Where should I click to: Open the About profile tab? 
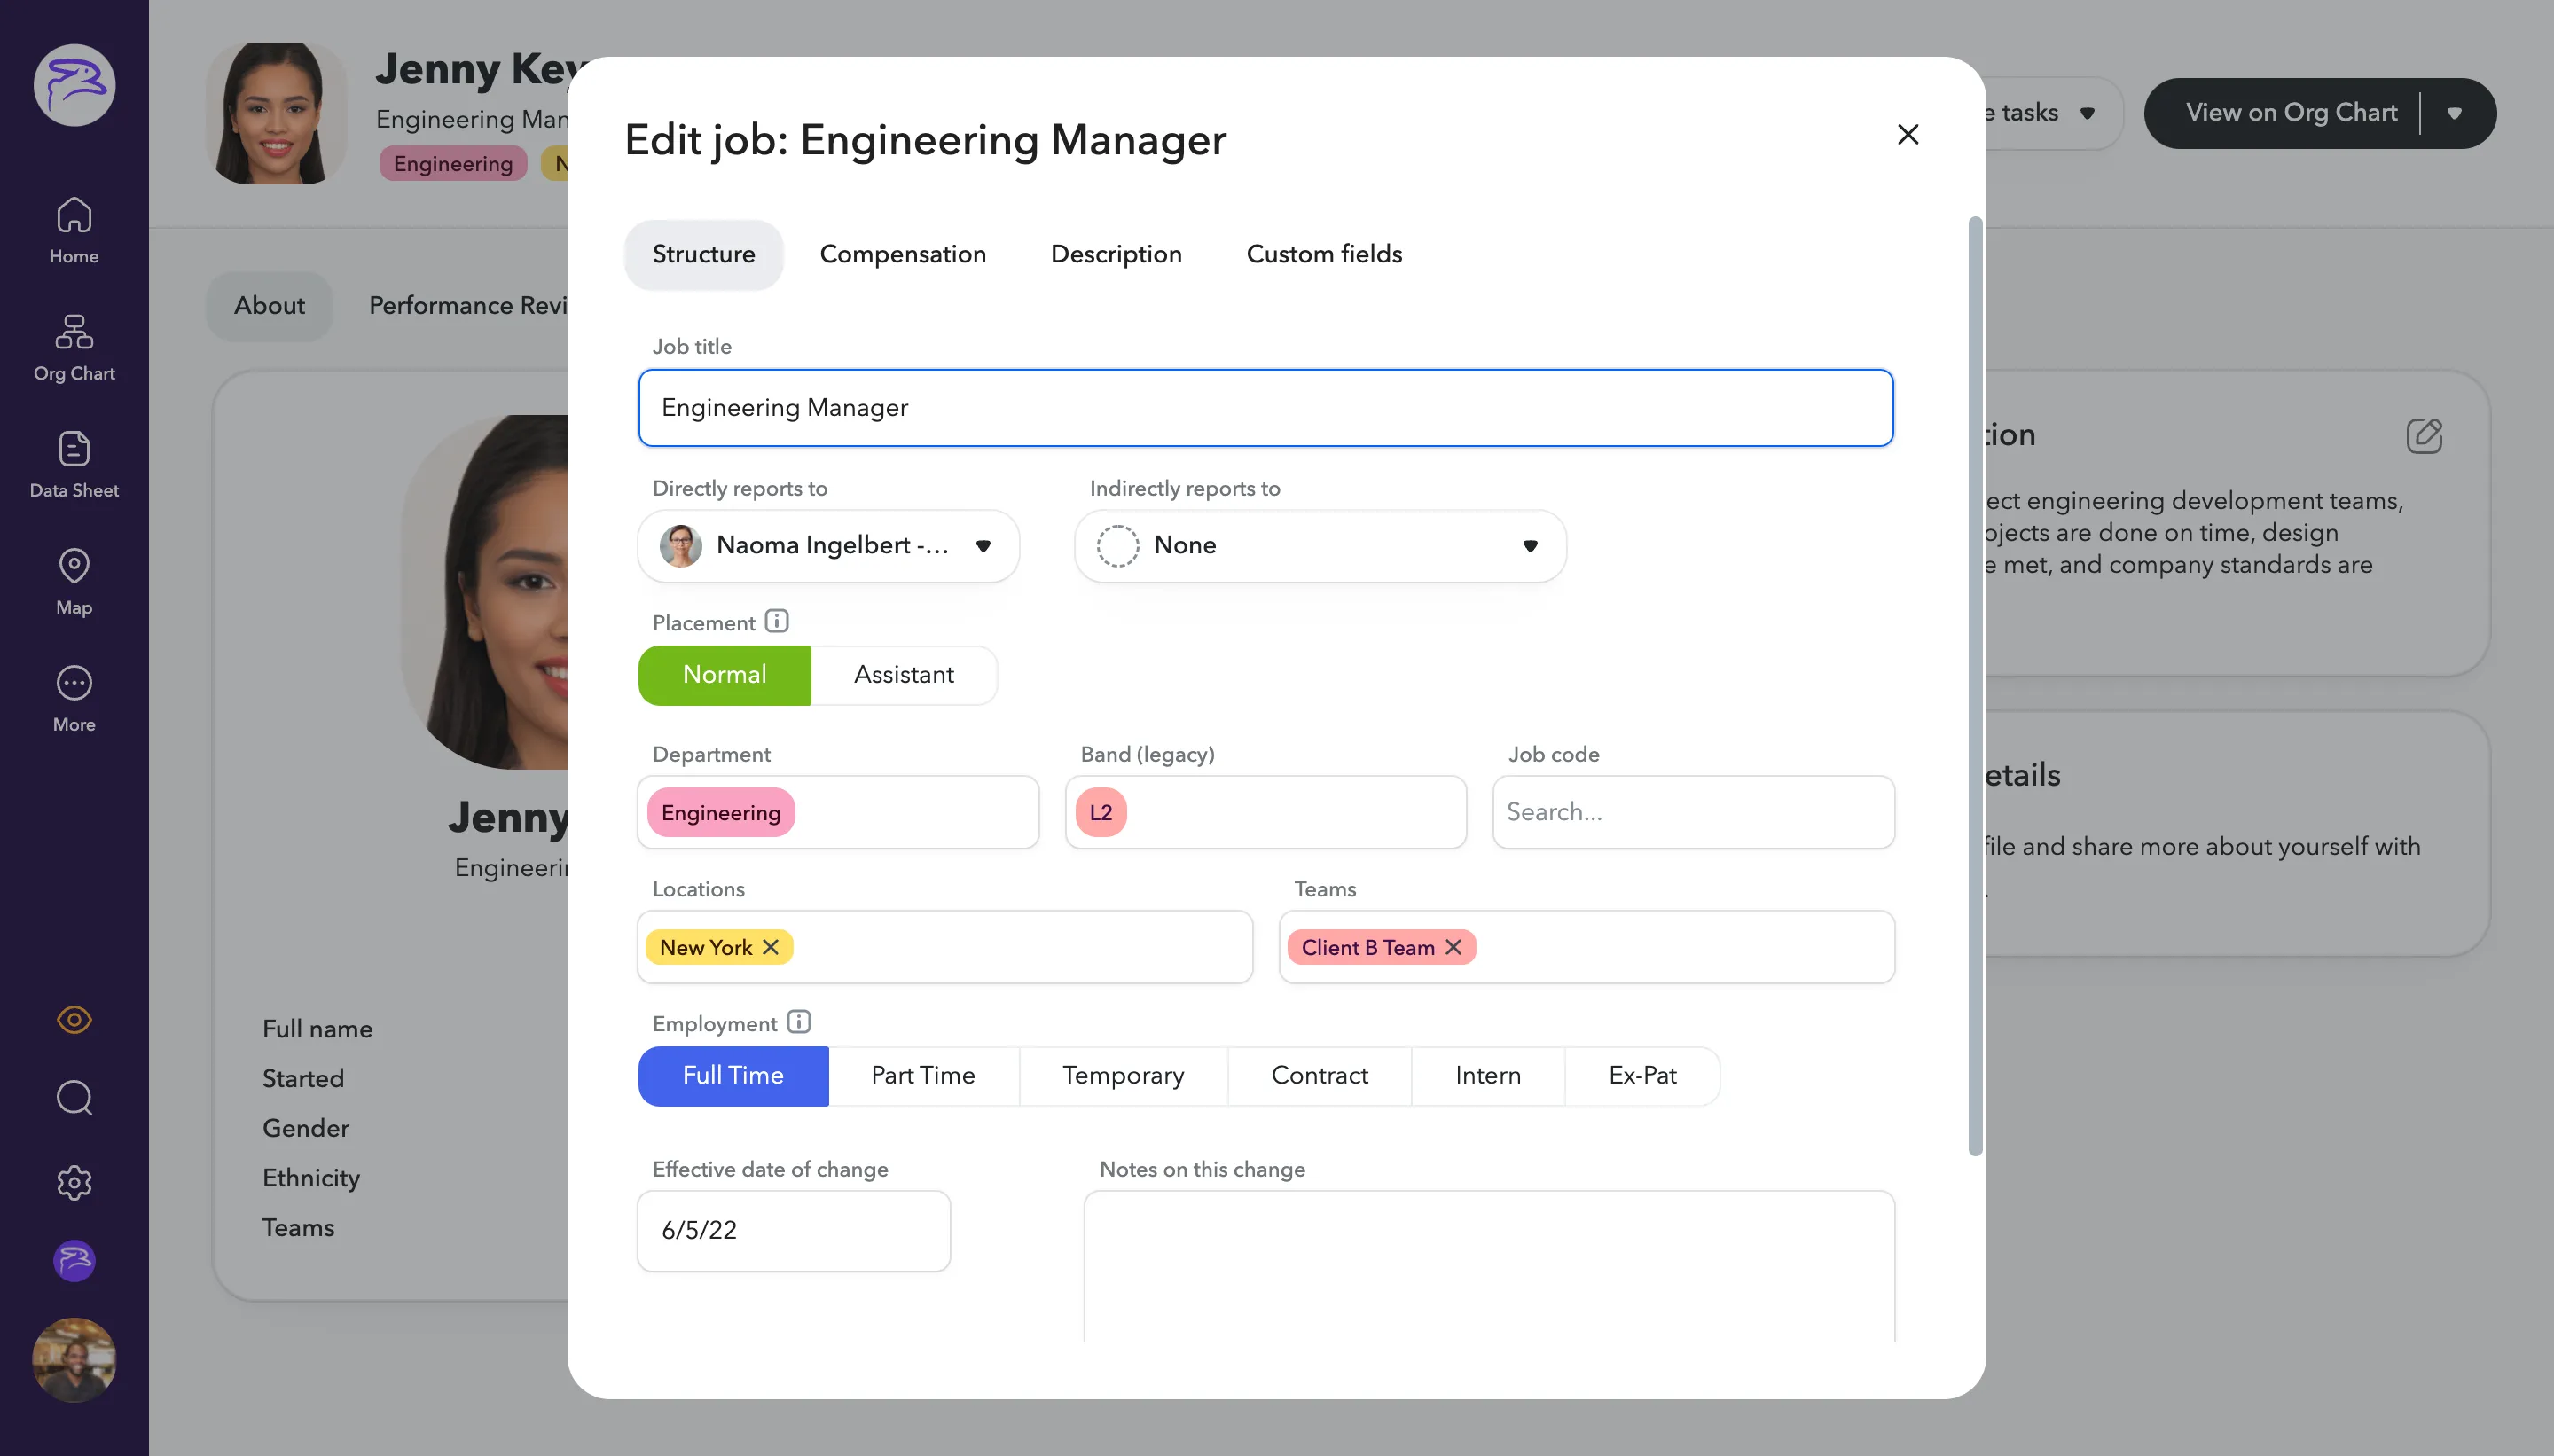tap(269, 305)
